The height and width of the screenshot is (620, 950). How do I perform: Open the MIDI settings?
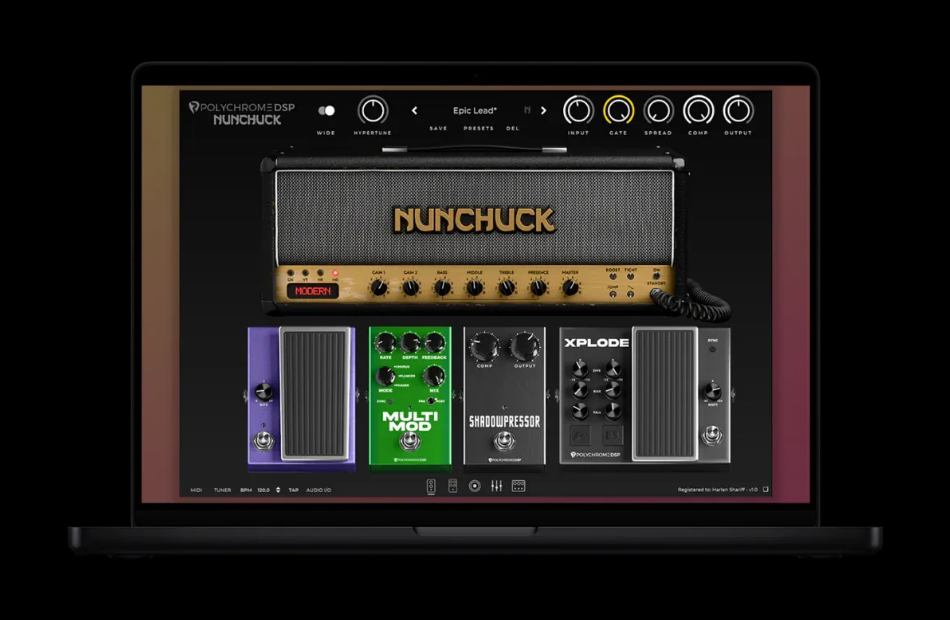196,490
